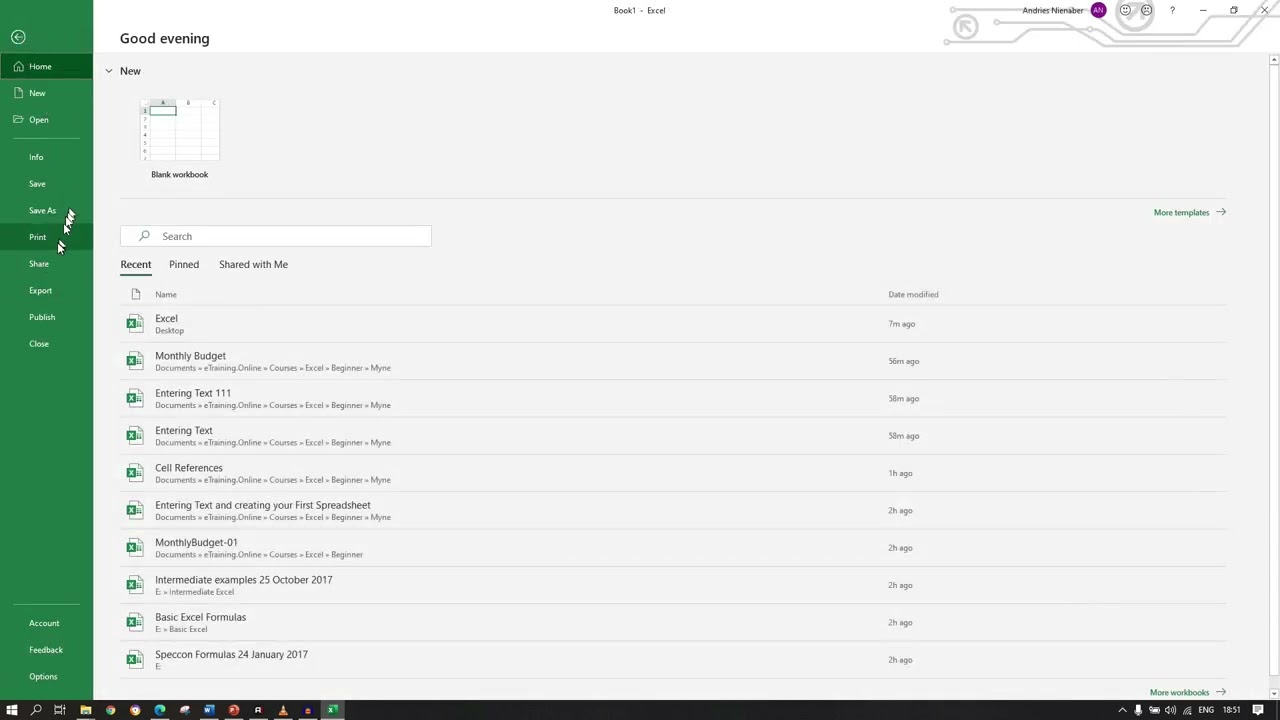Screen dimensions: 1280x720
Task: Click the battery tray icon
Action: [1155, 710]
